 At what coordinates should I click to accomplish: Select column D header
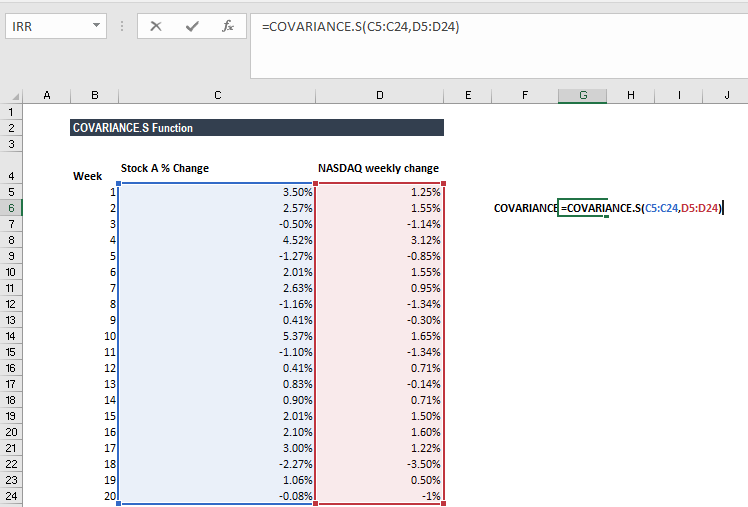380,95
